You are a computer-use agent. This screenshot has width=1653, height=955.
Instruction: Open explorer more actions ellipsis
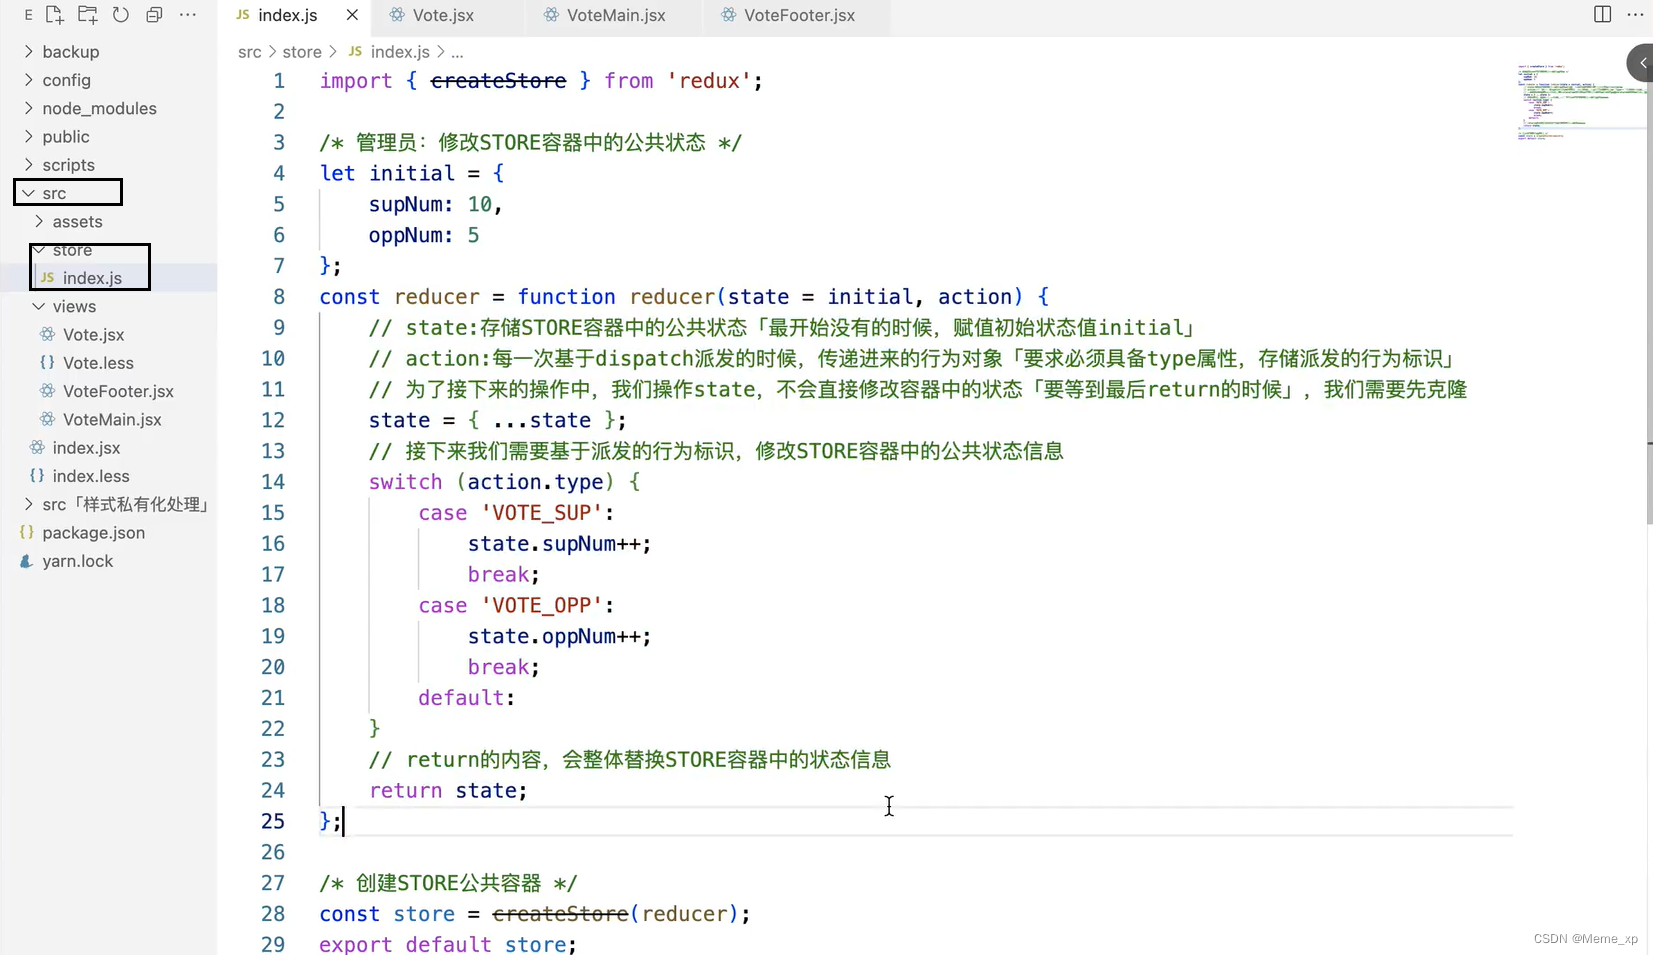[188, 15]
